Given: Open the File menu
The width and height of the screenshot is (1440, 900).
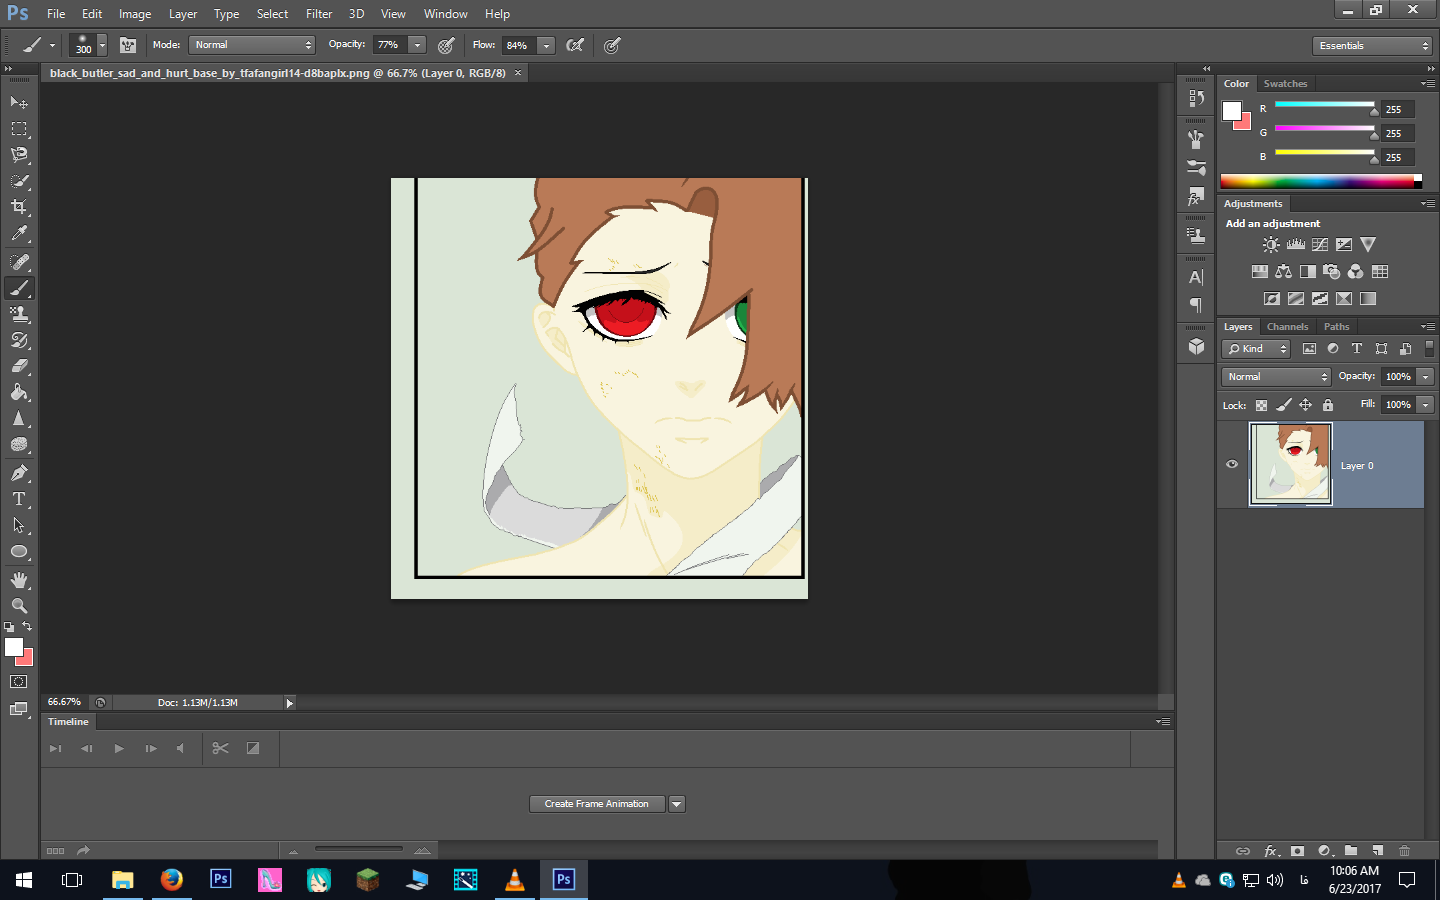Looking at the screenshot, I should point(56,14).
